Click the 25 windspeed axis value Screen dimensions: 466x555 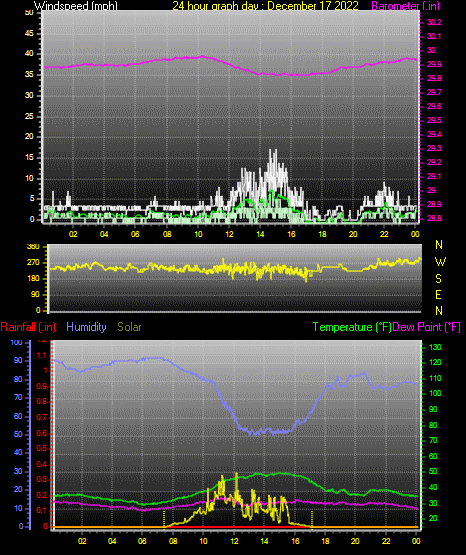click(x=29, y=116)
